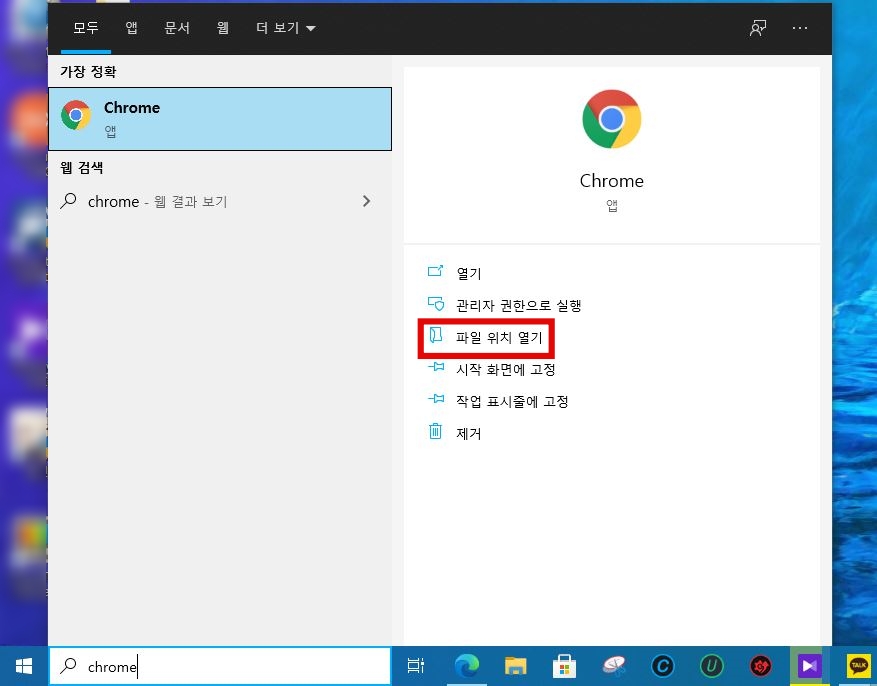This screenshot has width=877, height=686.
Task: Switch to the 웹 filter tab
Action: 223,27
